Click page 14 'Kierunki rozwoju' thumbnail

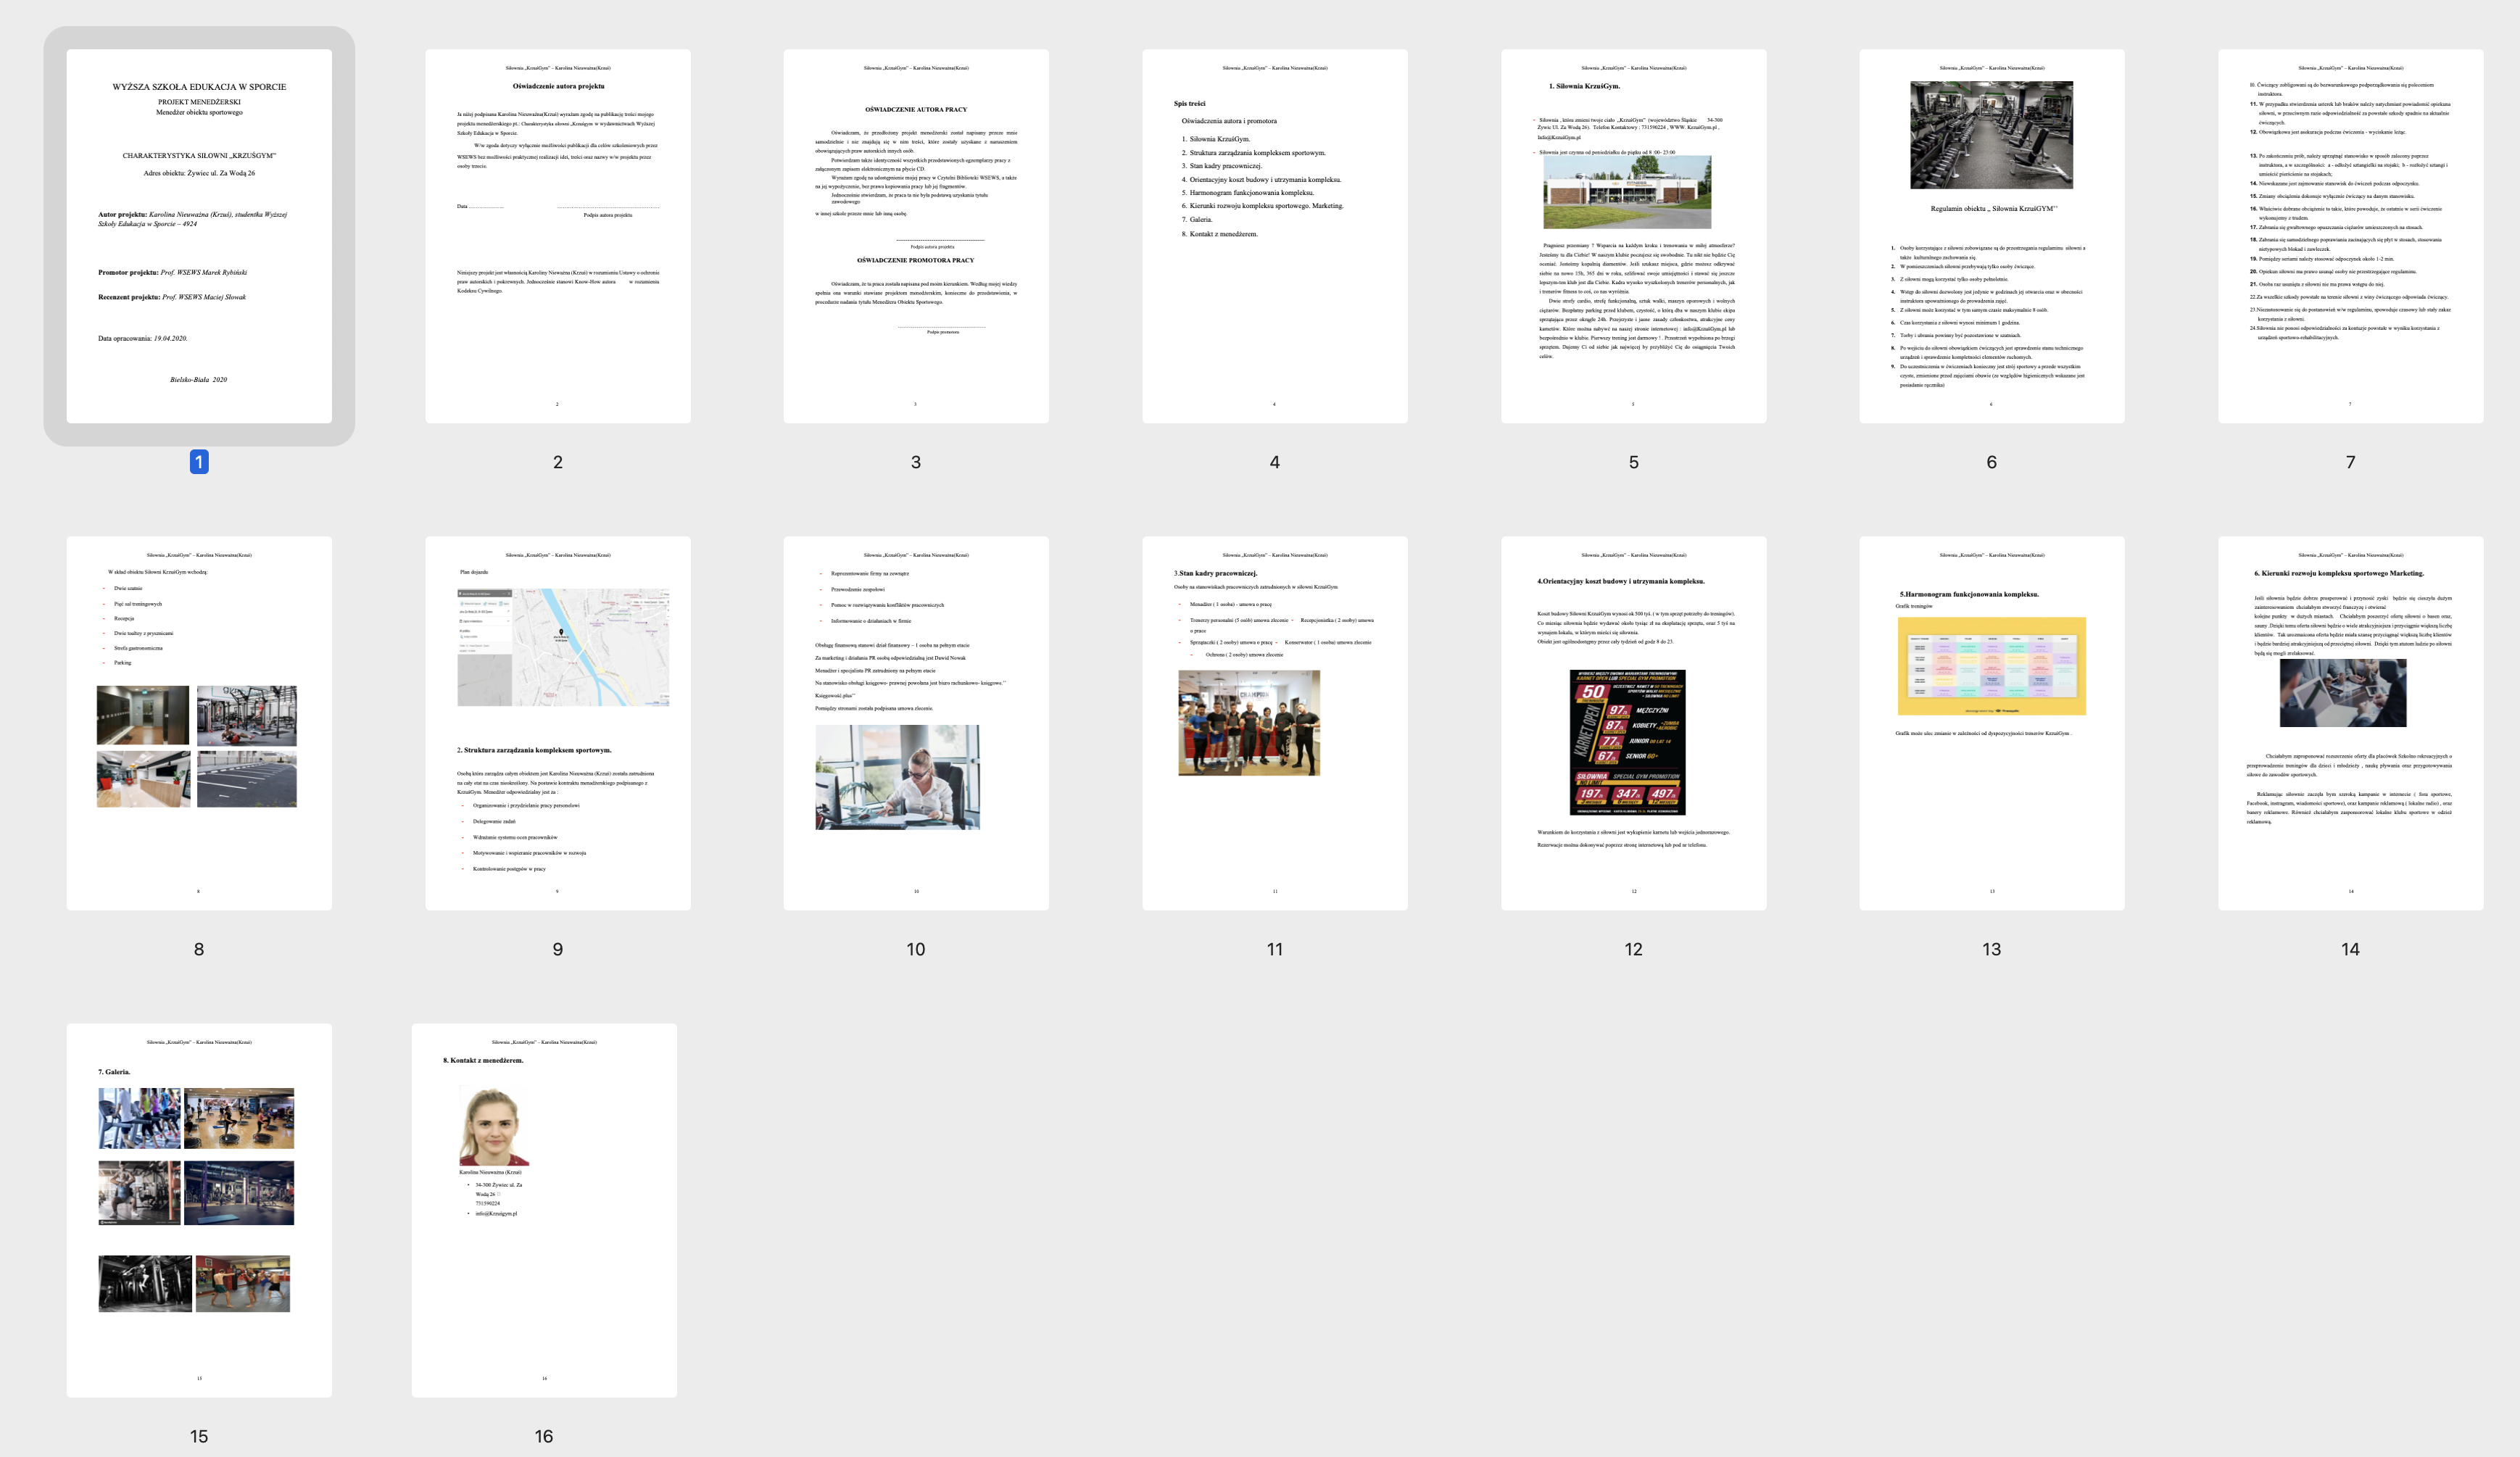coord(2350,723)
